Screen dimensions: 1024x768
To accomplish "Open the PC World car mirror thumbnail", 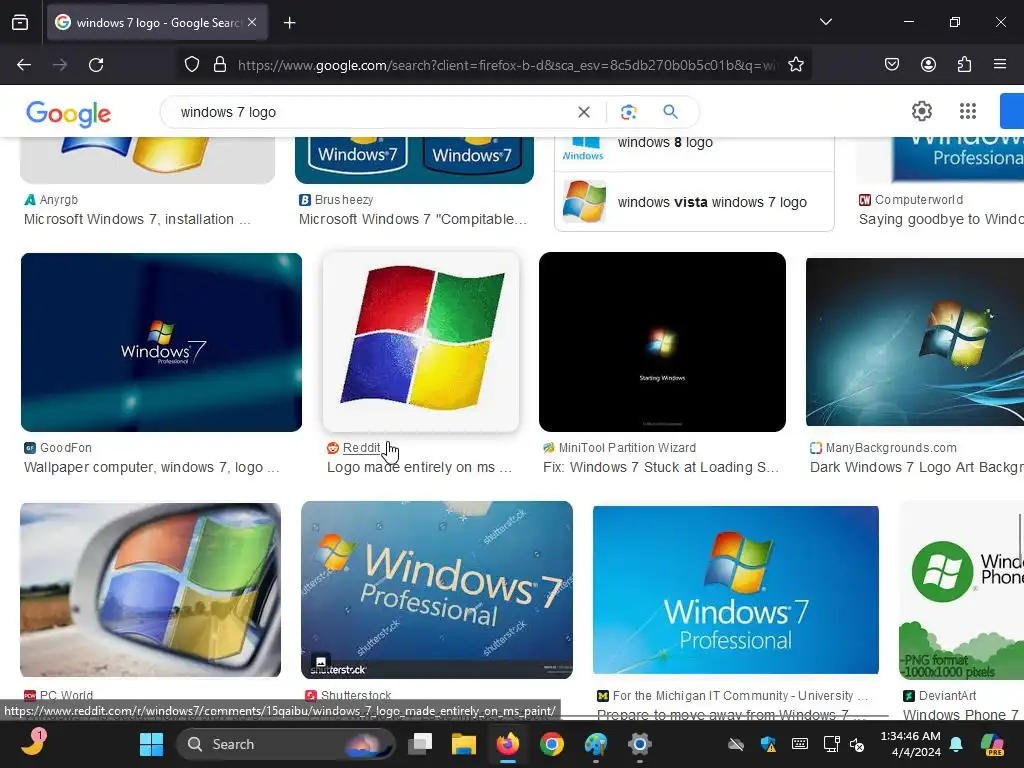I will coord(150,590).
